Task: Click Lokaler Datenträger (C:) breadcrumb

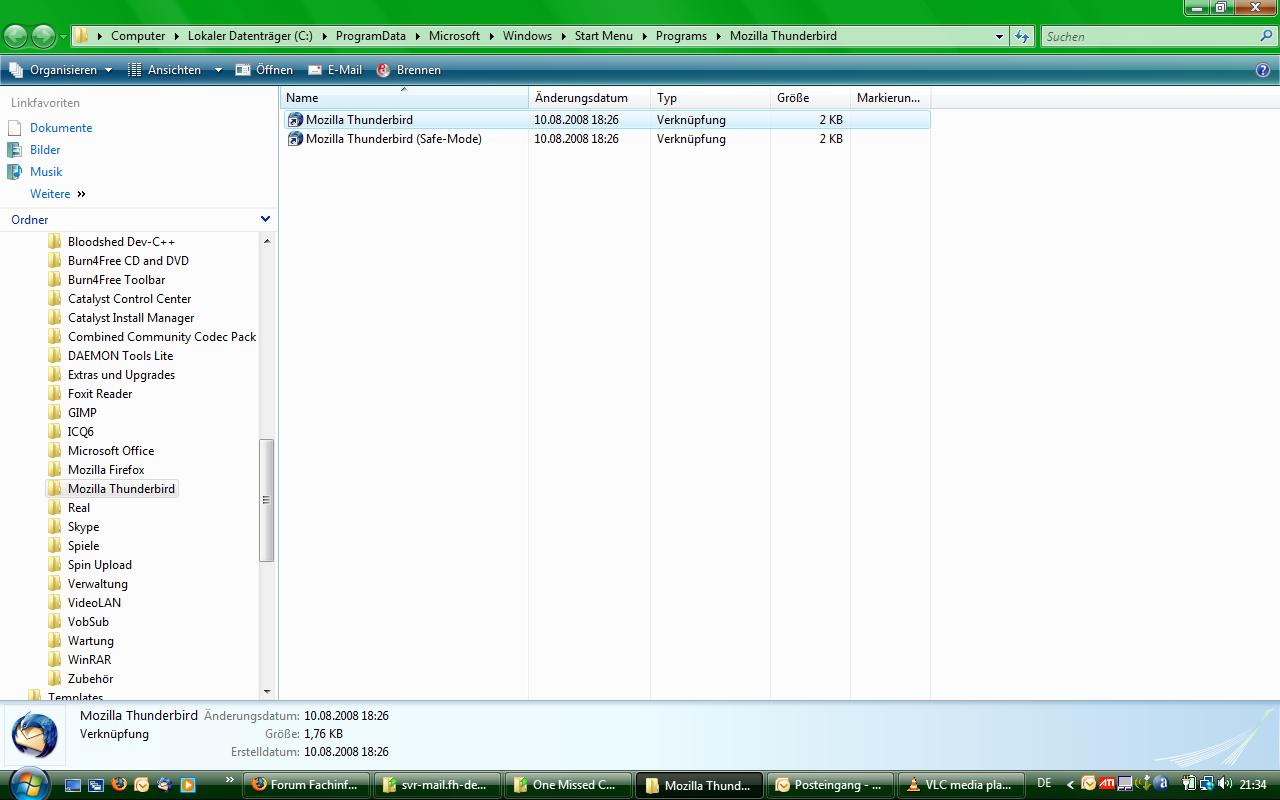Action: click(250, 36)
